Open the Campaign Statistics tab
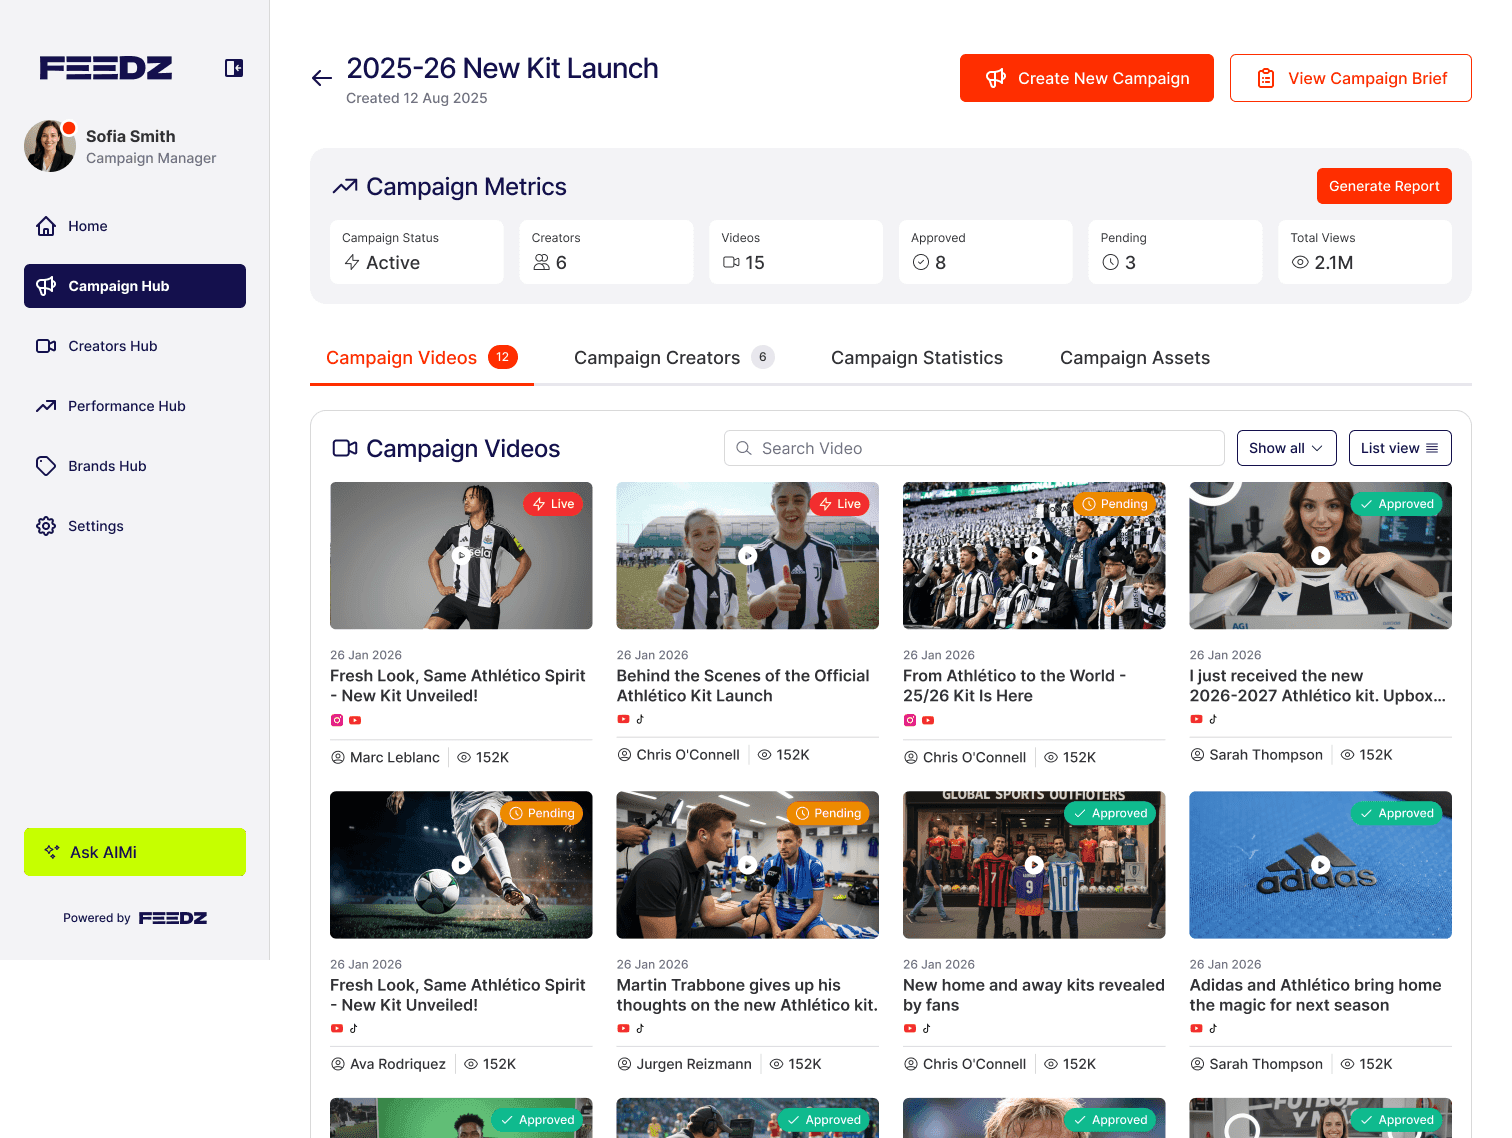Image resolution: width=1512 pixels, height=1138 pixels. point(916,357)
